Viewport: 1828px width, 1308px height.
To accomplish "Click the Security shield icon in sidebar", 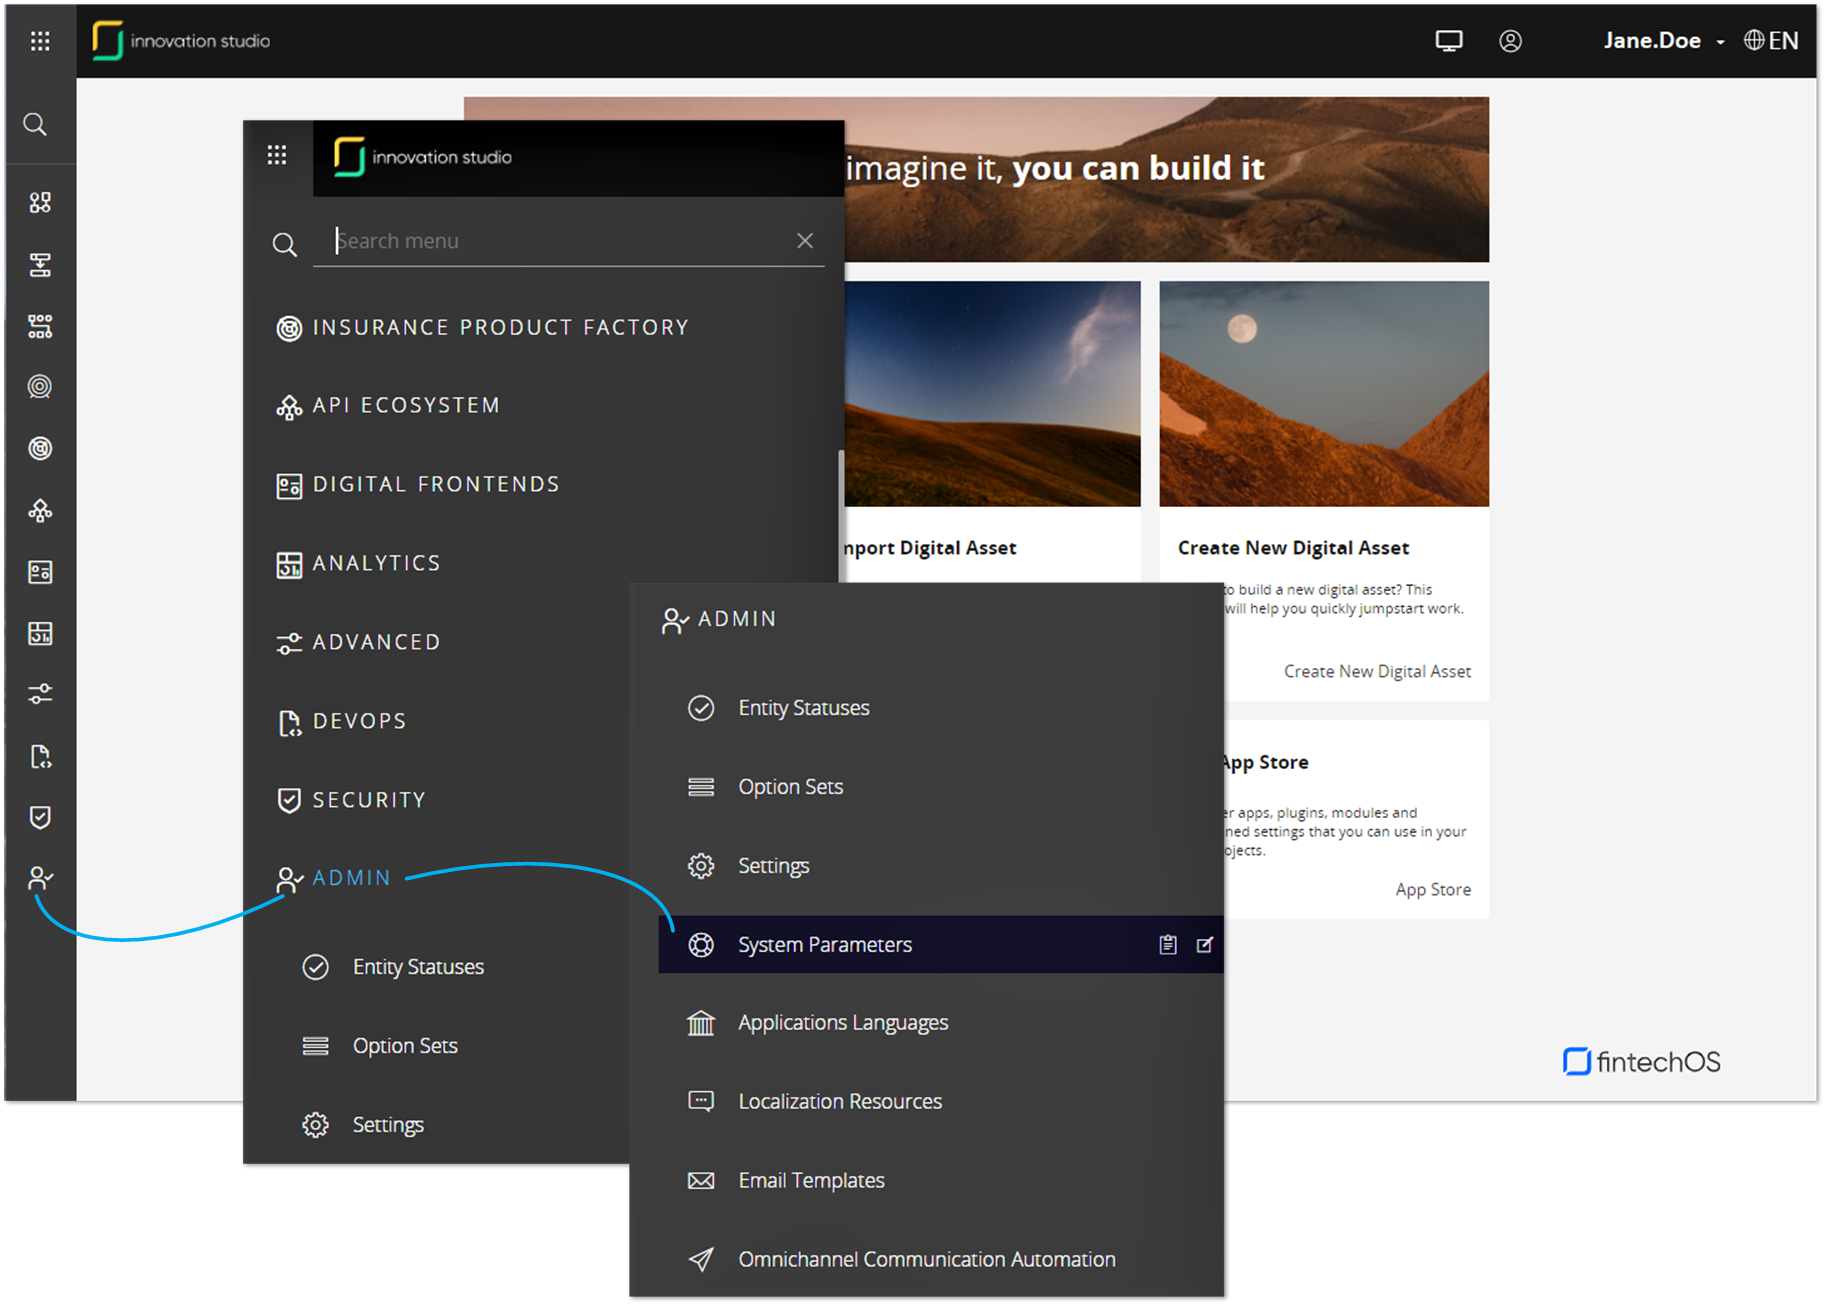I will 40,818.
